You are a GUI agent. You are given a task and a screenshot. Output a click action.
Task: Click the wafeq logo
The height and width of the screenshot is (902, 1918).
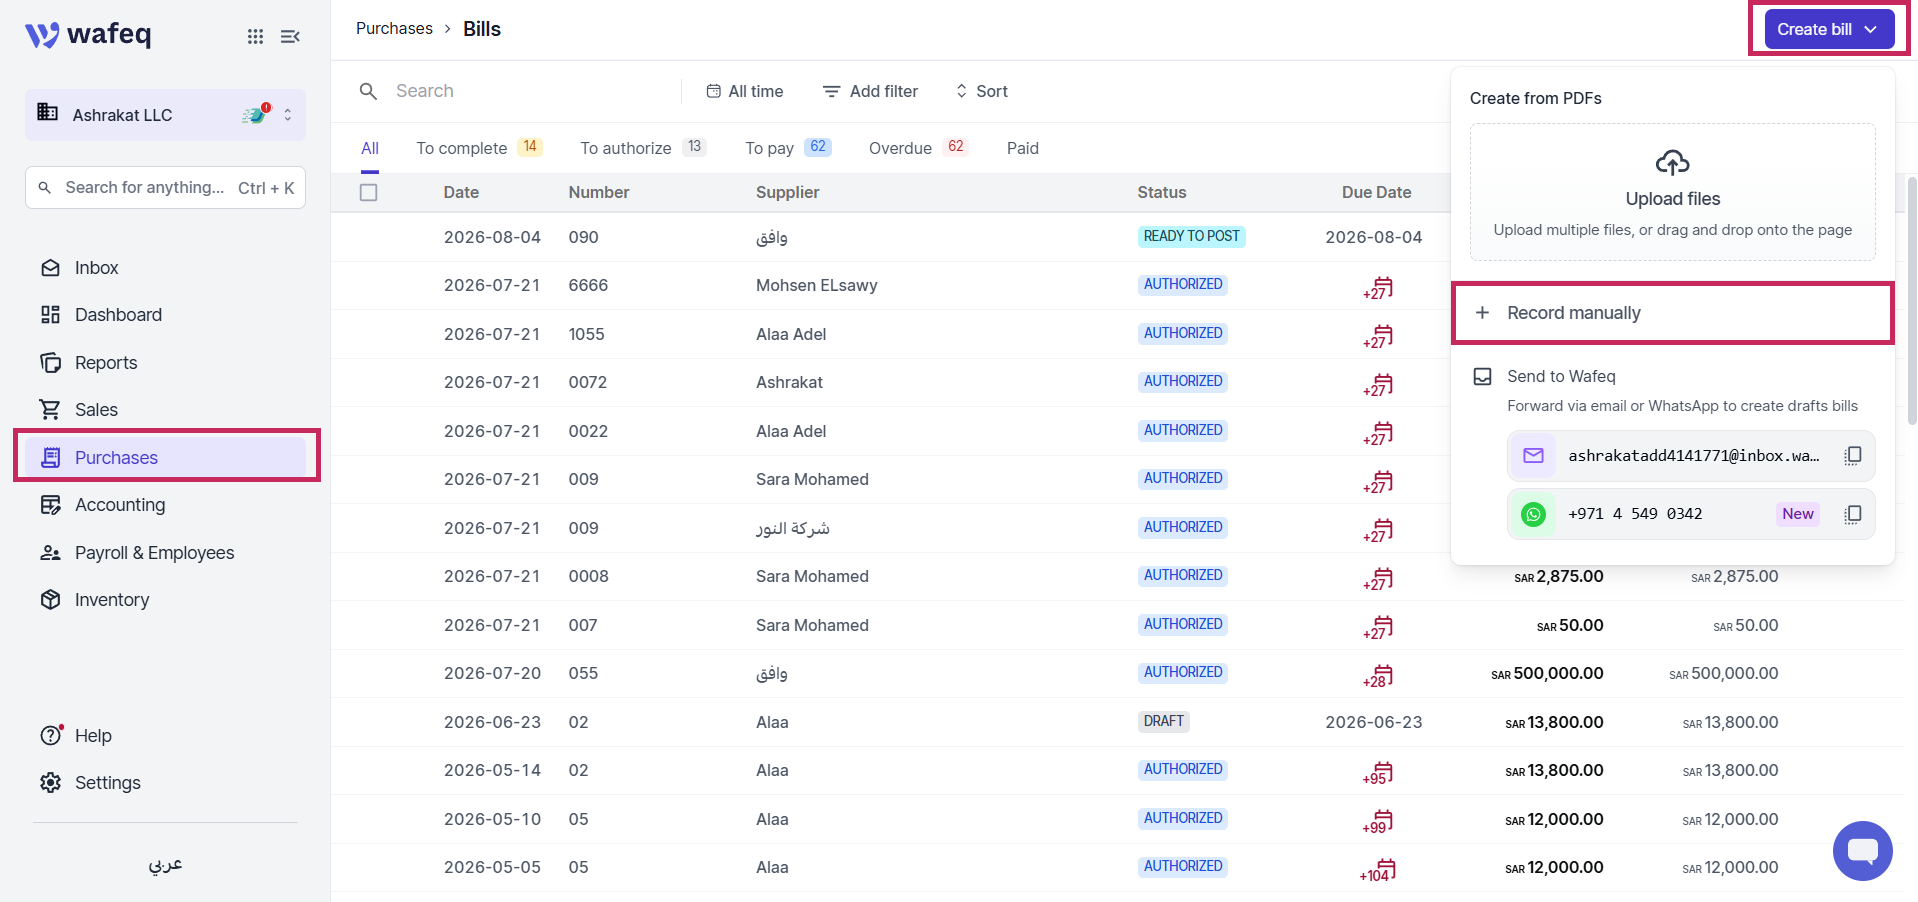(88, 34)
